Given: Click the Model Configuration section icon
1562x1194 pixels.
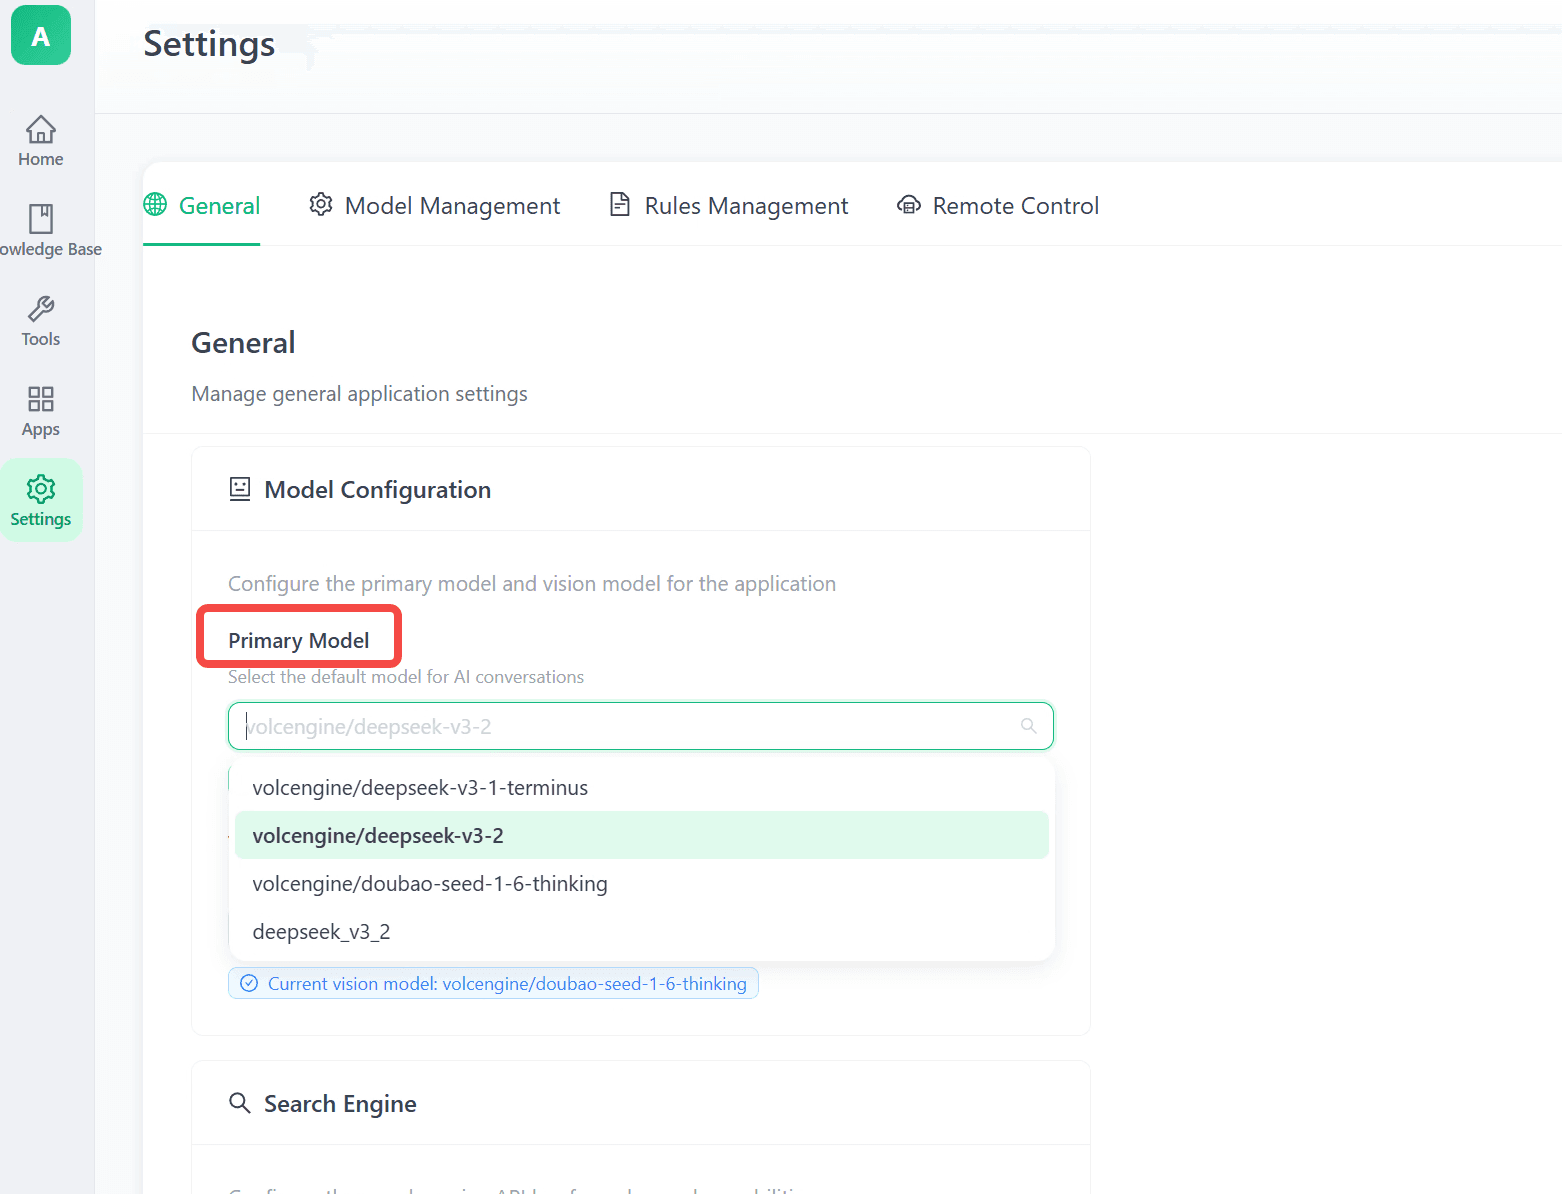Looking at the screenshot, I should coord(240,489).
